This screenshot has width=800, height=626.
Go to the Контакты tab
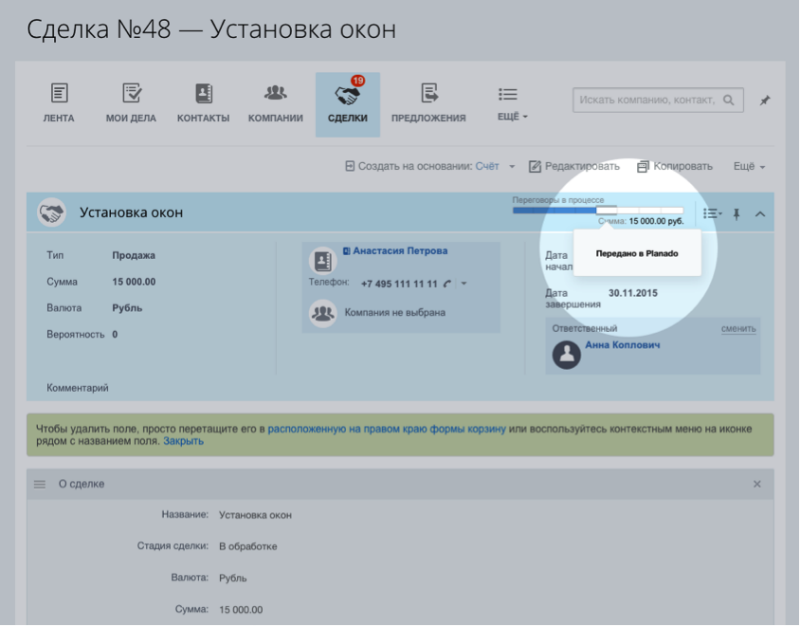coord(203,104)
